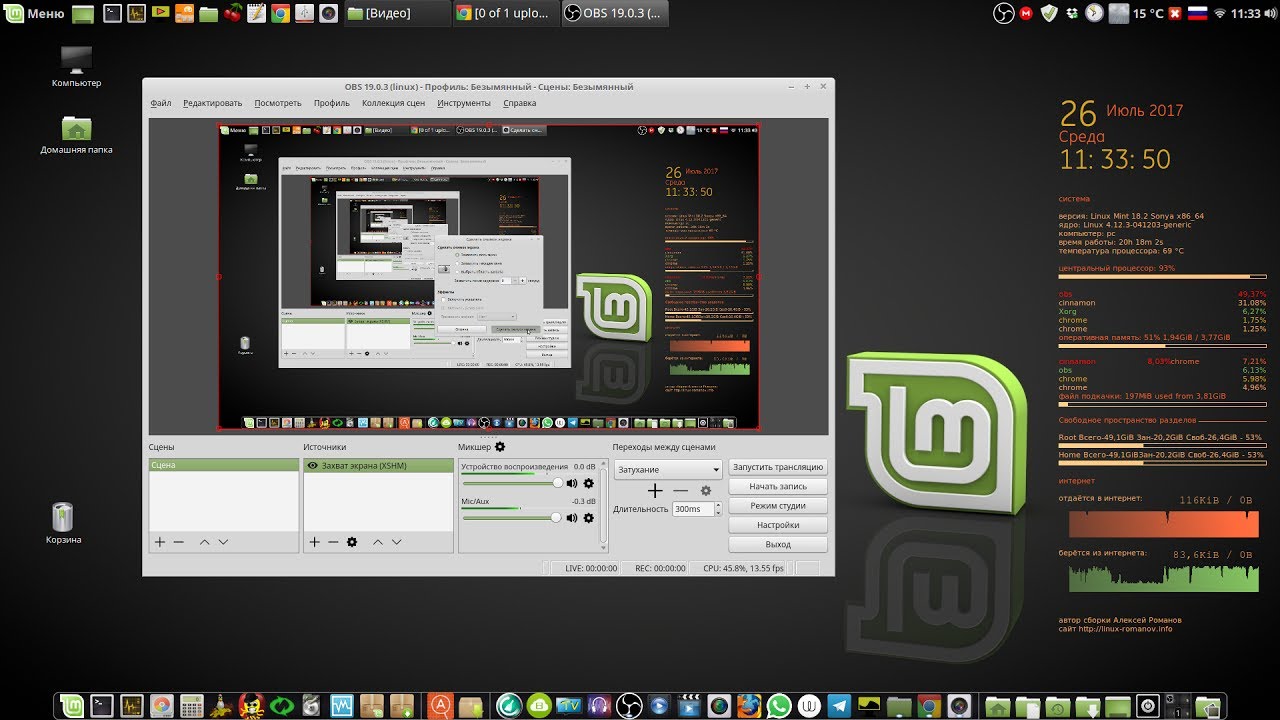Open the Профиль menu
1280x720 pixels.
331,103
